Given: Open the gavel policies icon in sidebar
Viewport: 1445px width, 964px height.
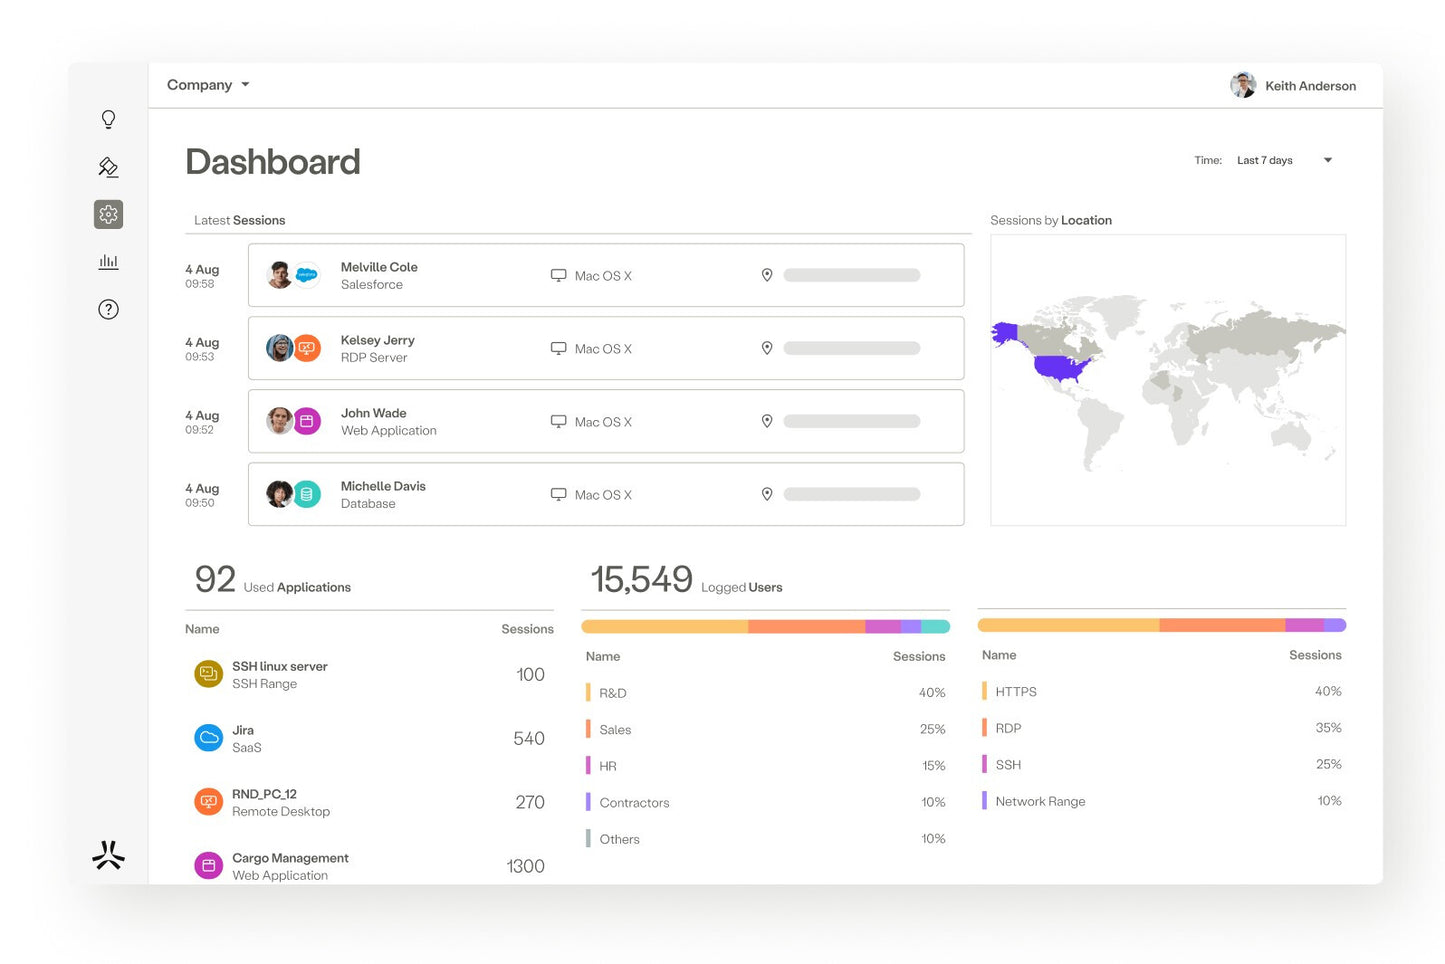Looking at the screenshot, I should (x=108, y=167).
